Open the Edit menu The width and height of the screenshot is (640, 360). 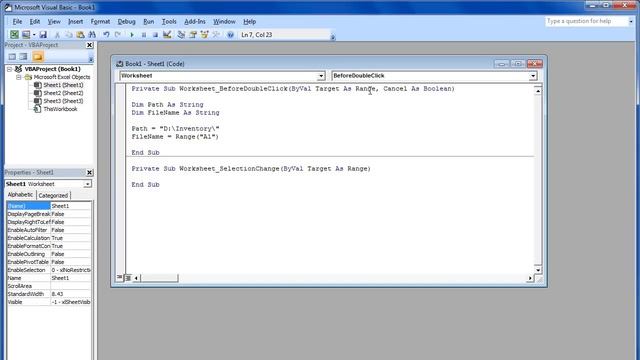click(x=35, y=22)
